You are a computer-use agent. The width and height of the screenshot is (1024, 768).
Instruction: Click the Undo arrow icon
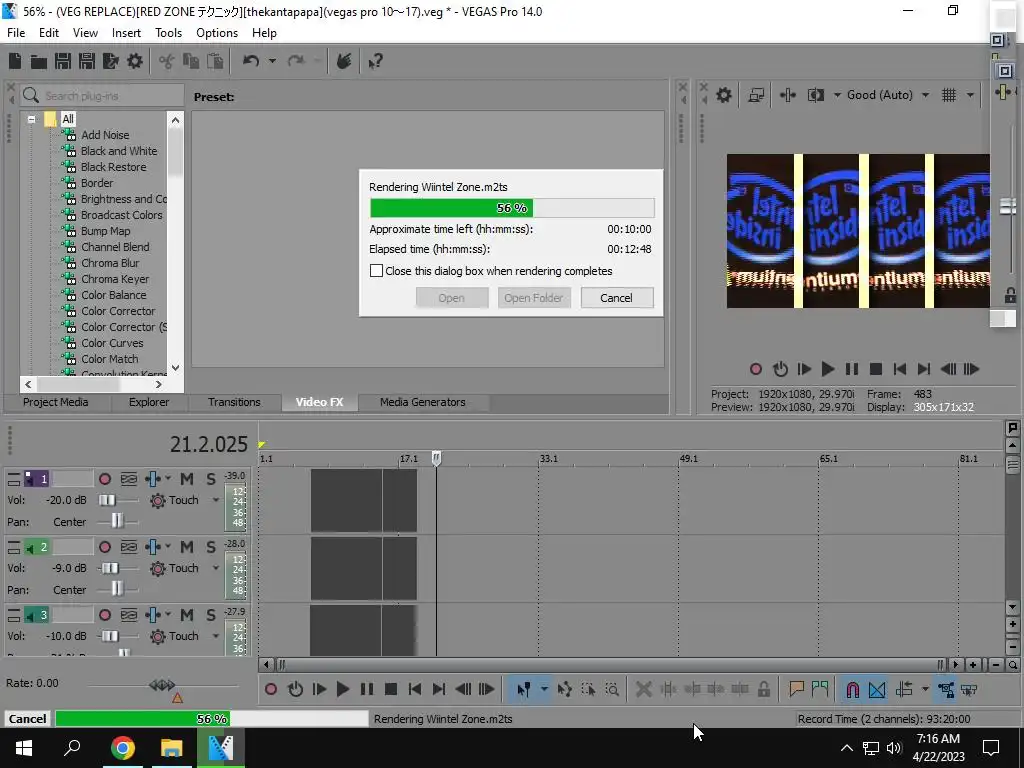point(251,61)
